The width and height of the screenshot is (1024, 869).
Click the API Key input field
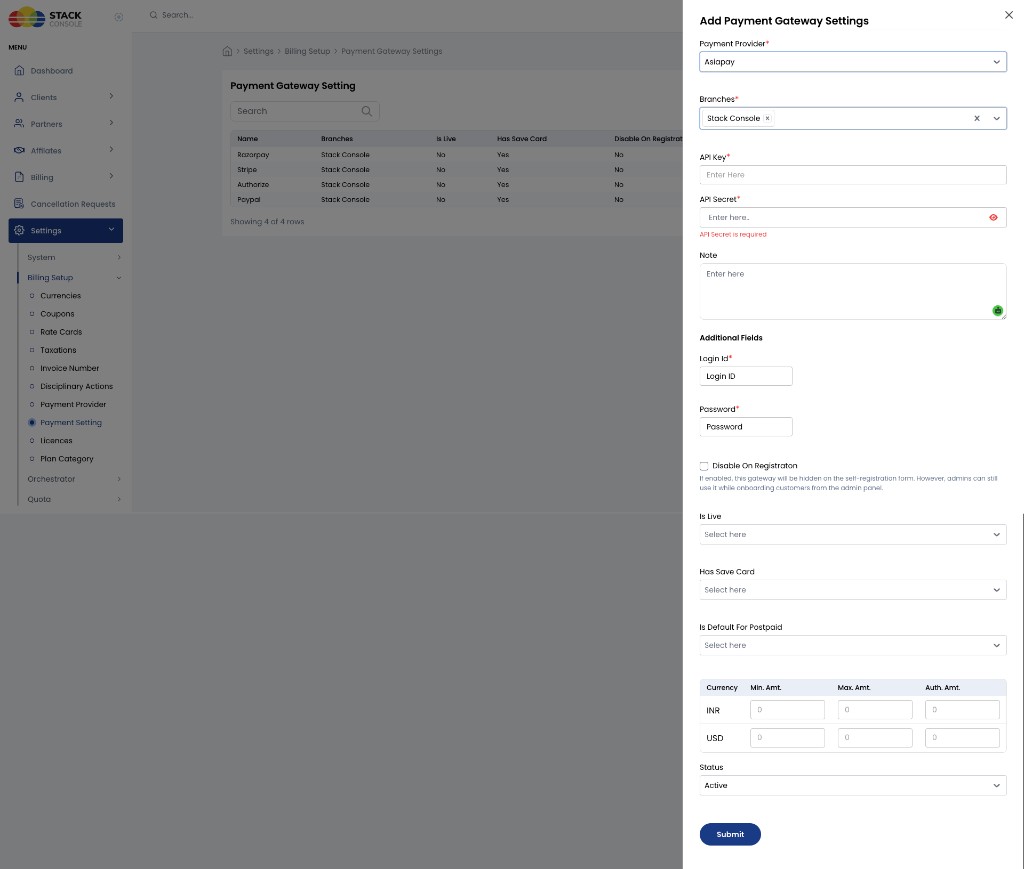[x=852, y=175]
